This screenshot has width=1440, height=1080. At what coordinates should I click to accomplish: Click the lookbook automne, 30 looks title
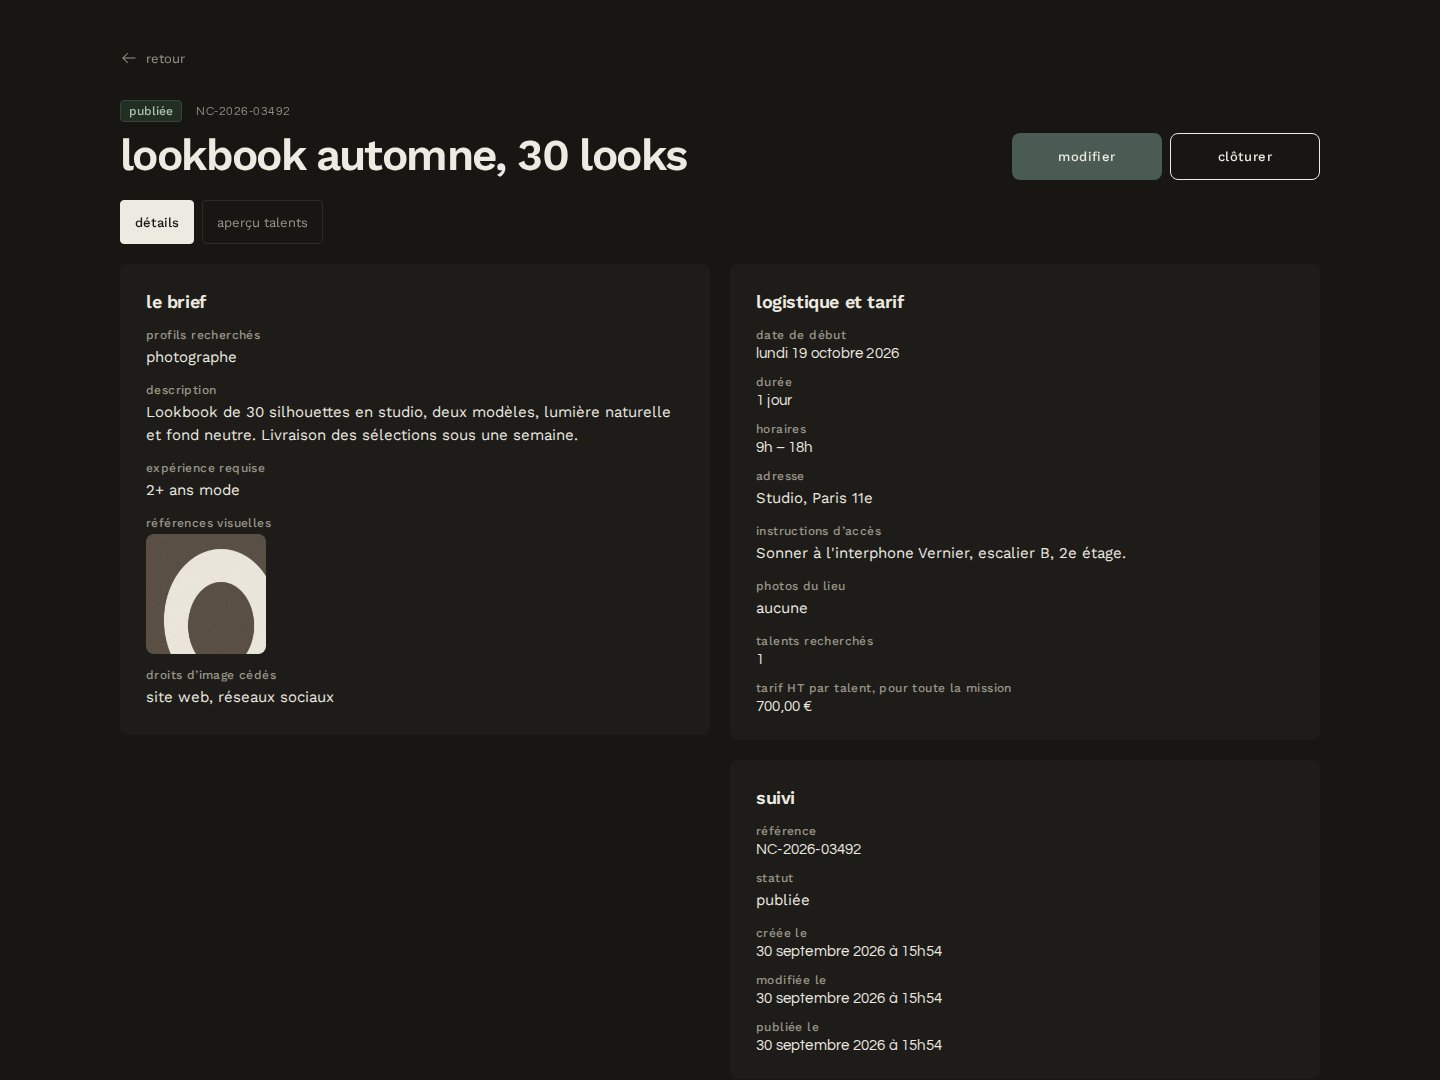(x=404, y=155)
